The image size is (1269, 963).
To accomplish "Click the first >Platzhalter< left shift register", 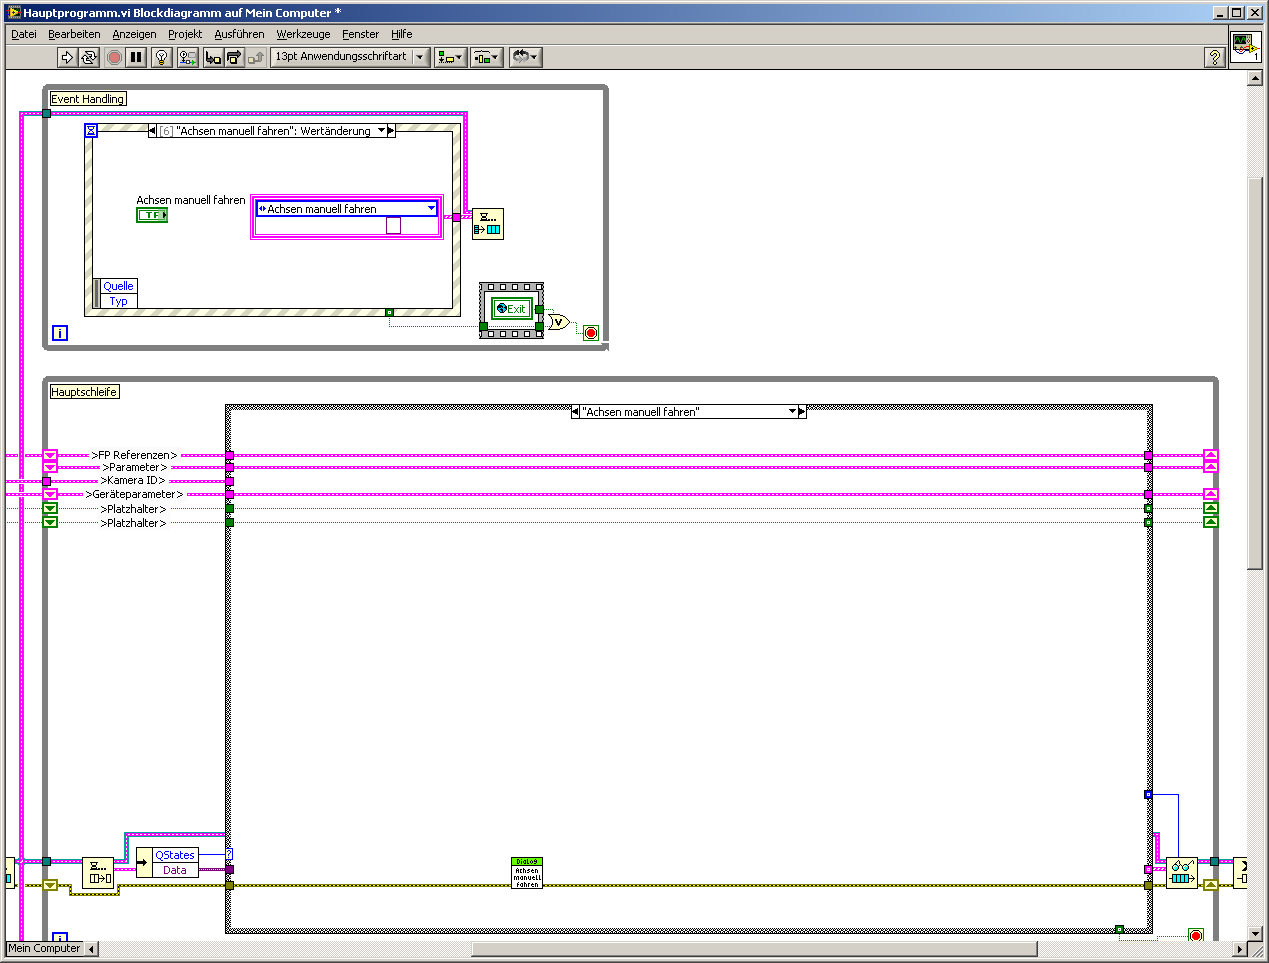I will 50,509.
